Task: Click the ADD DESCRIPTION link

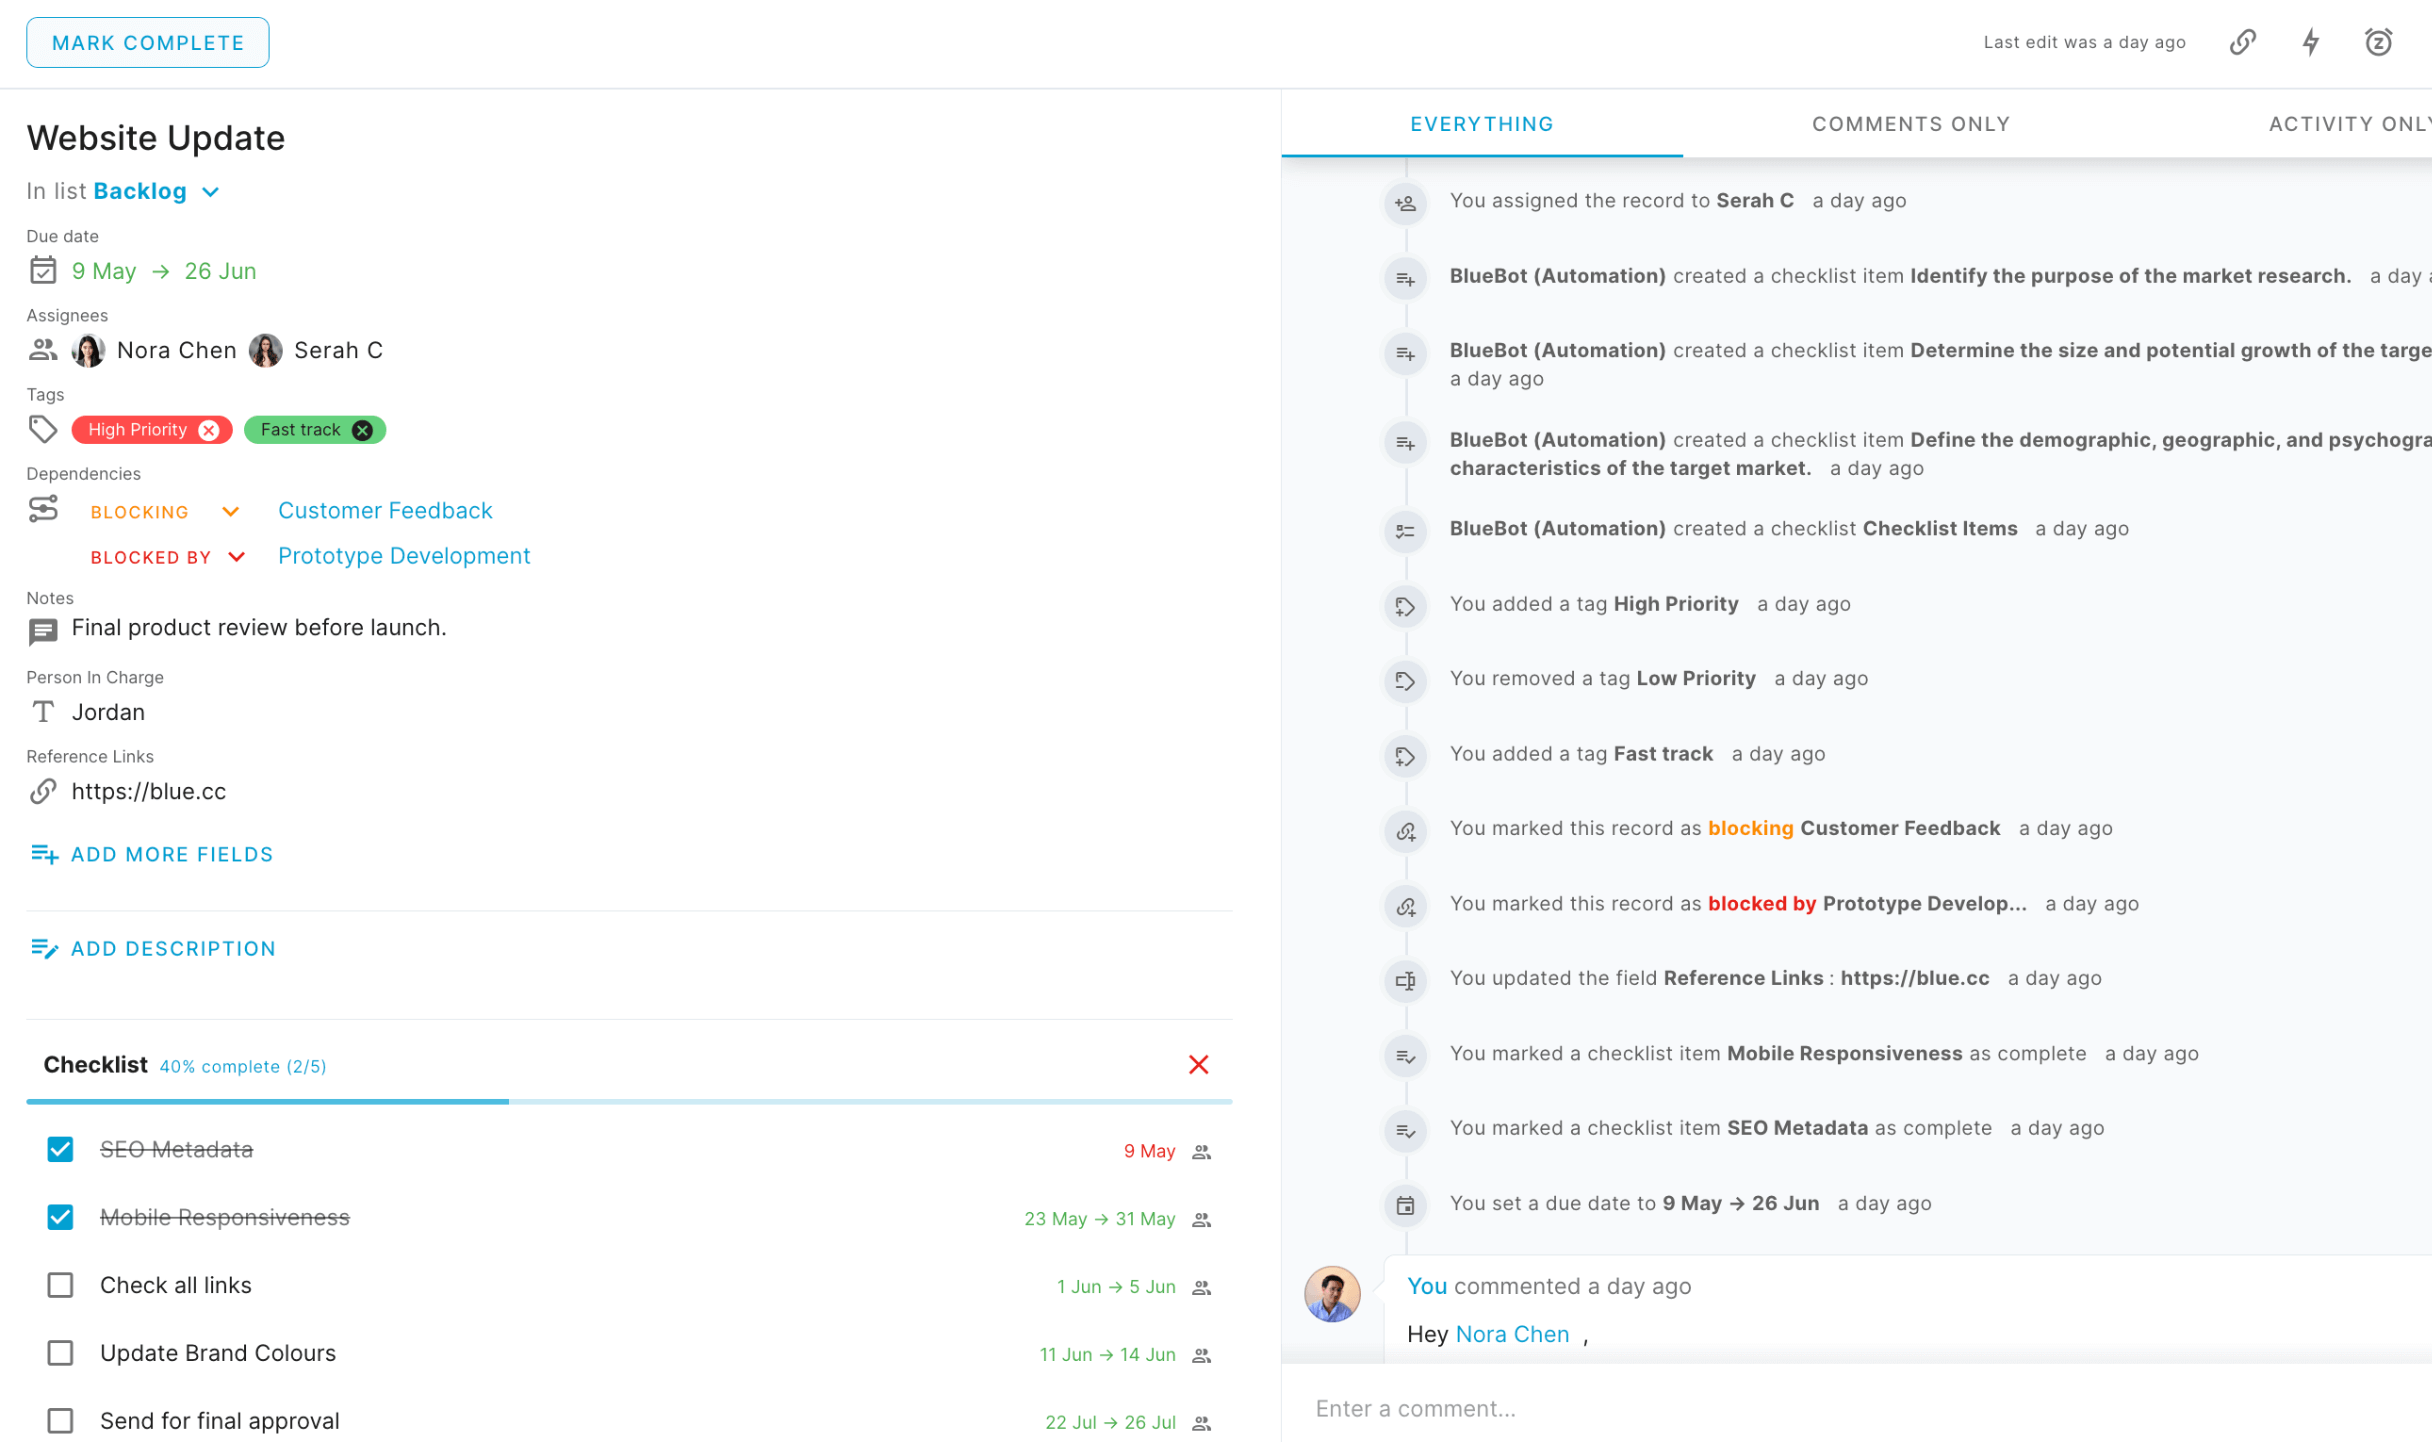Action: click(172, 946)
